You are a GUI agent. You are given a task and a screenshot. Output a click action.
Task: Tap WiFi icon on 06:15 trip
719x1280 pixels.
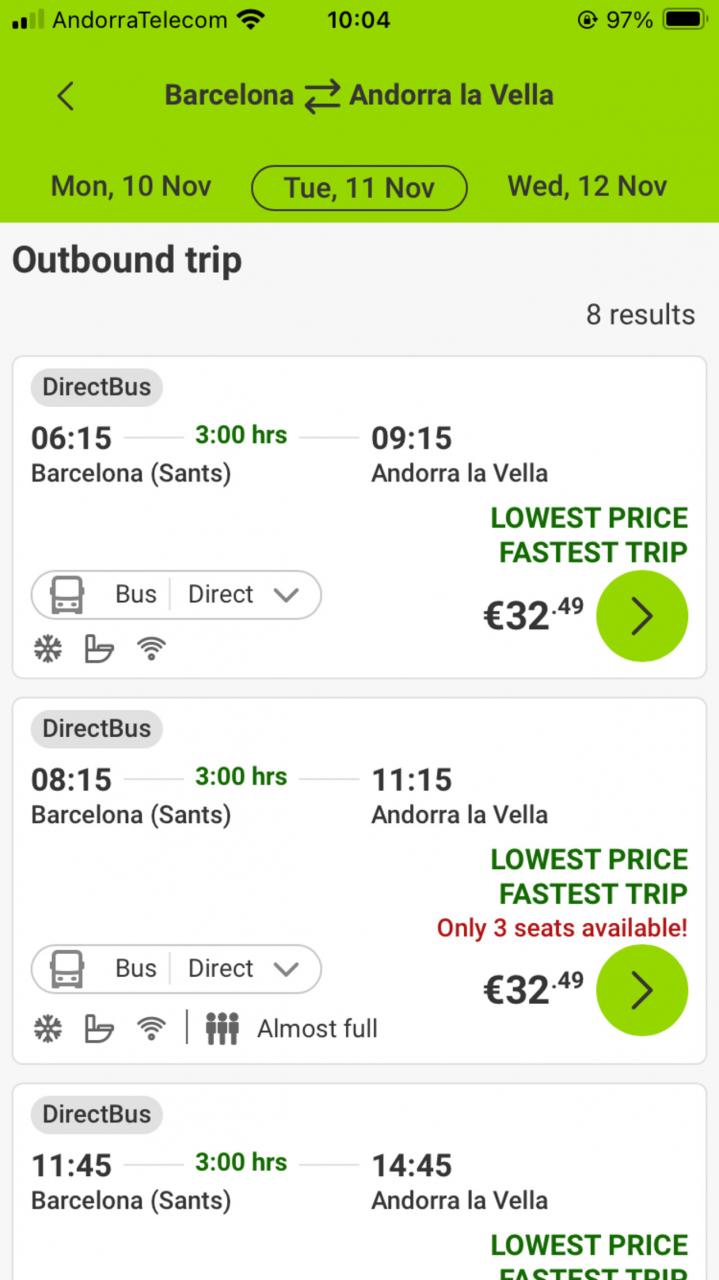[x=151, y=650]
